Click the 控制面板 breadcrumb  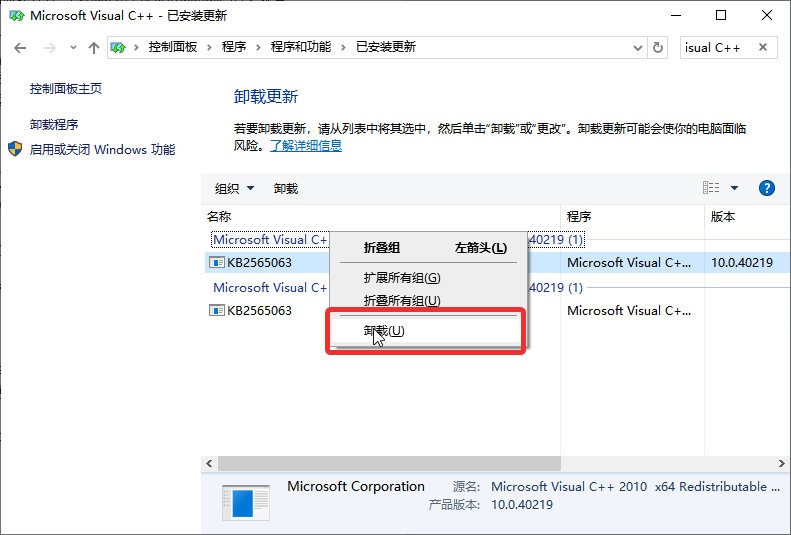173,47
